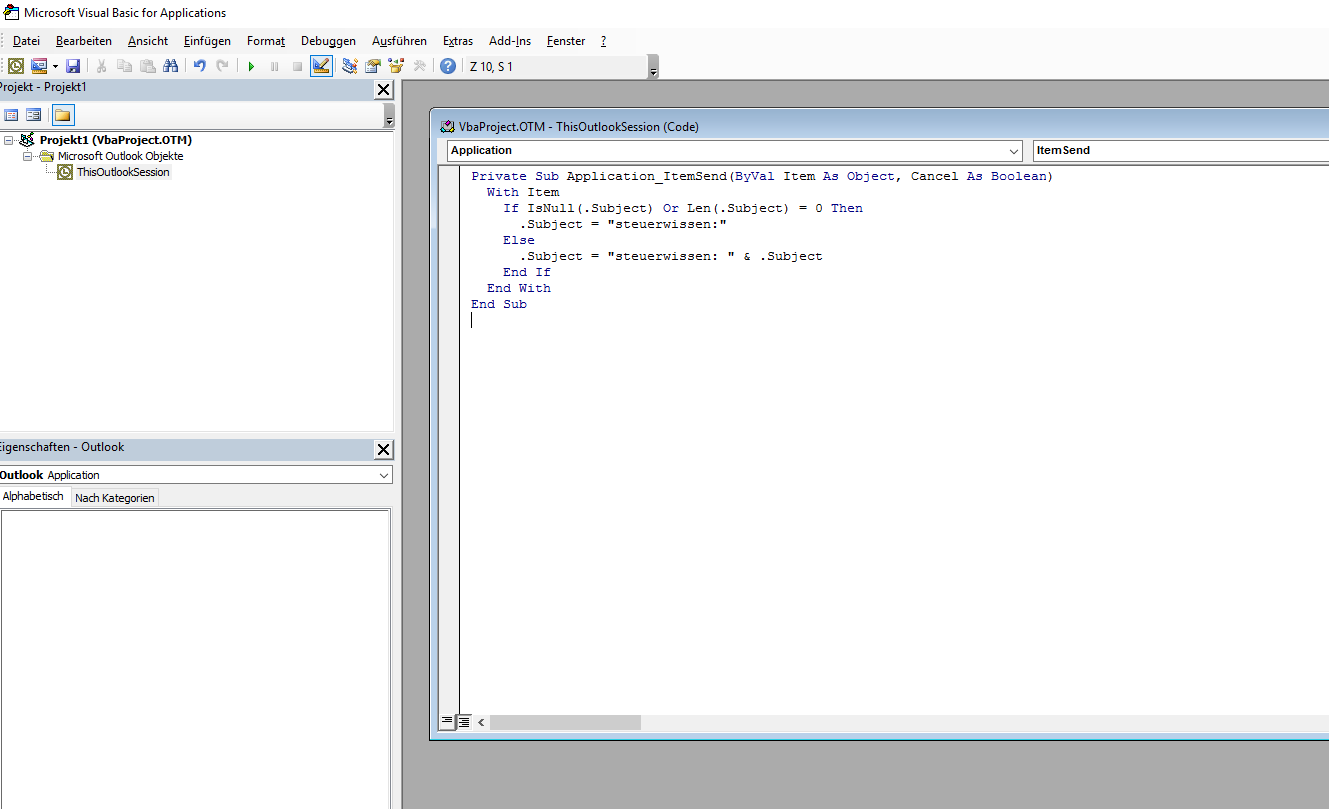Screen dimensions: 1329x809
Task: Open the Format menu
Action: [266, 41]
